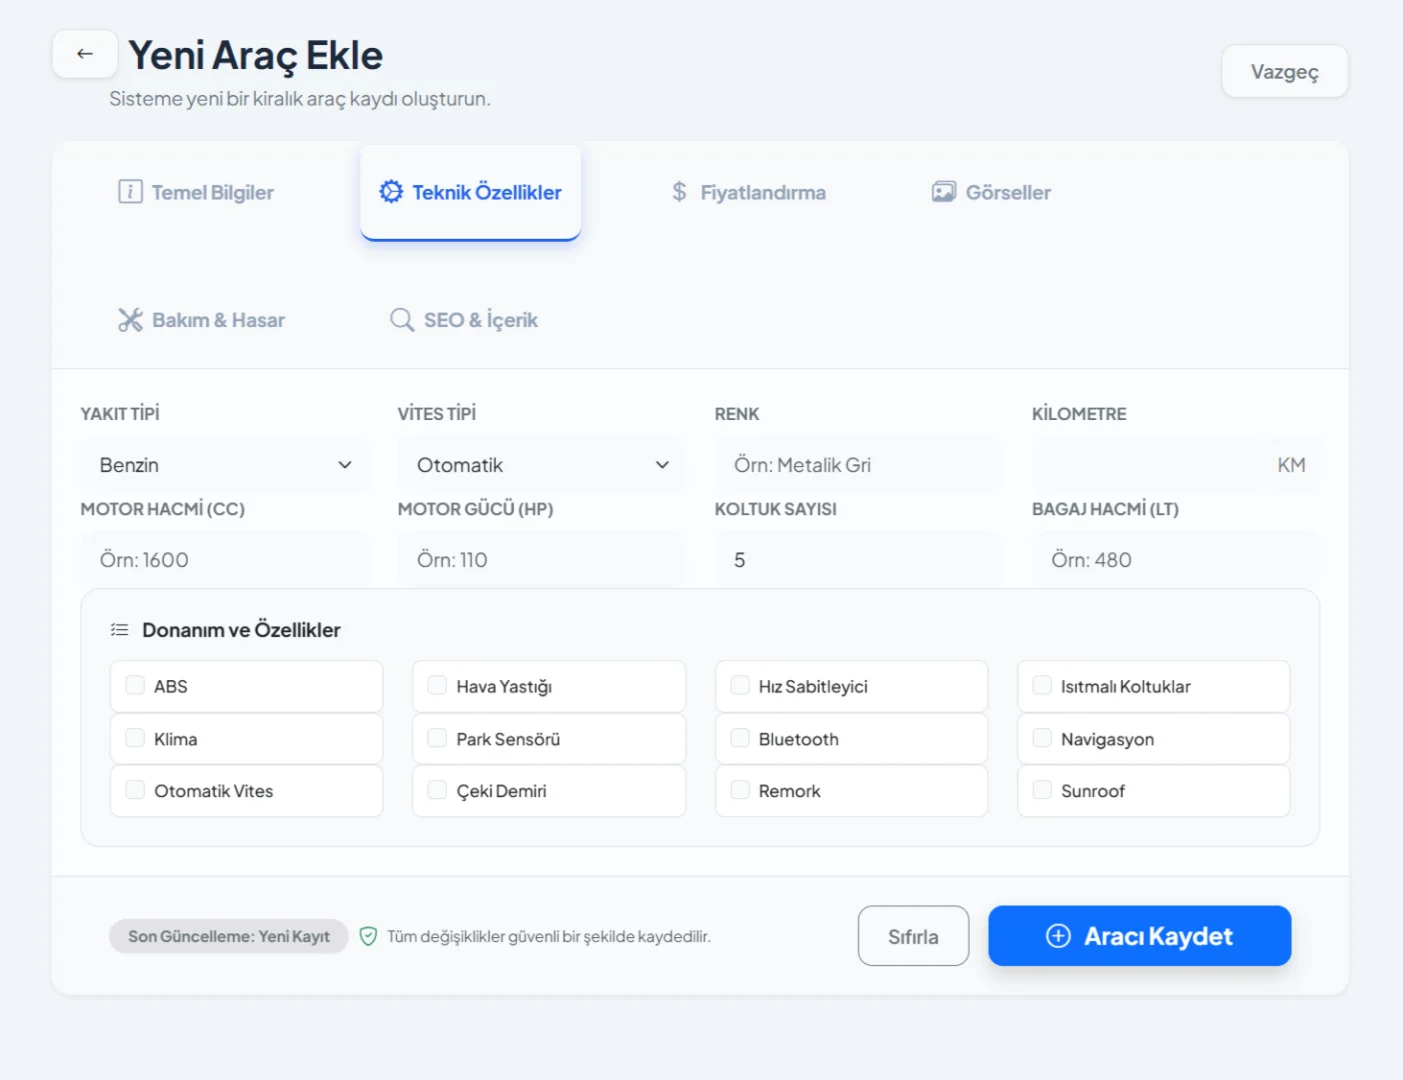Click the gear icon on Teknik Özellikler
The height and width of the screenshot is (1080, 1403).
(391, 192)
